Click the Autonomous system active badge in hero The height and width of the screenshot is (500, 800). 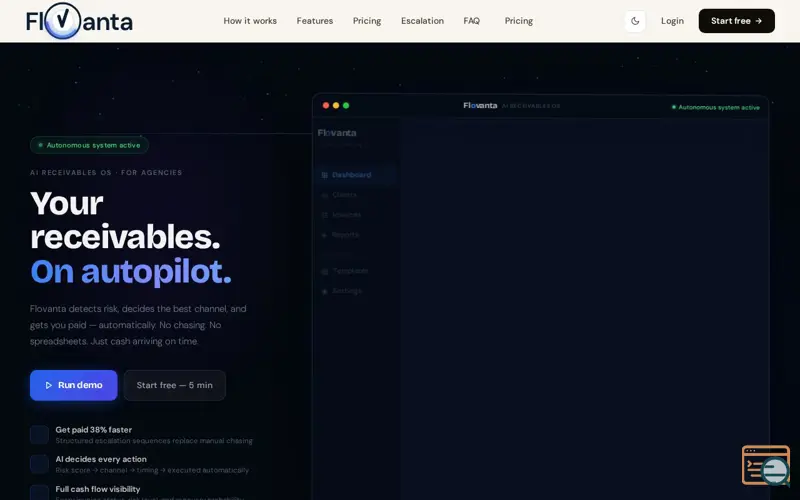89,145
